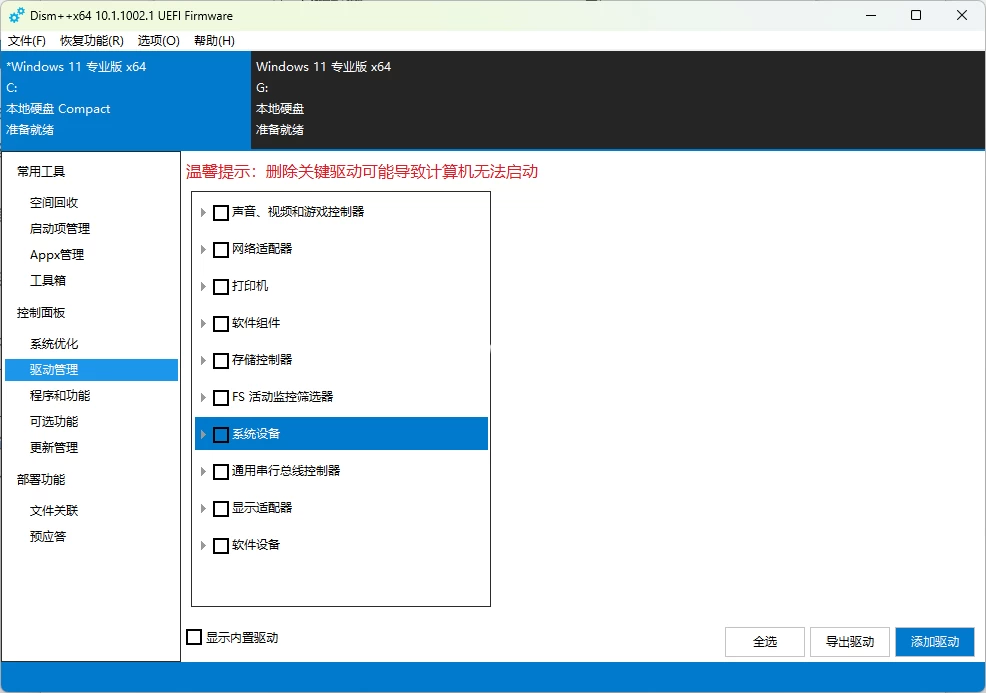Expand 通用串行总线控制器 node arrow
Viewport: 986px width, 693px height.
coord(203,472)
